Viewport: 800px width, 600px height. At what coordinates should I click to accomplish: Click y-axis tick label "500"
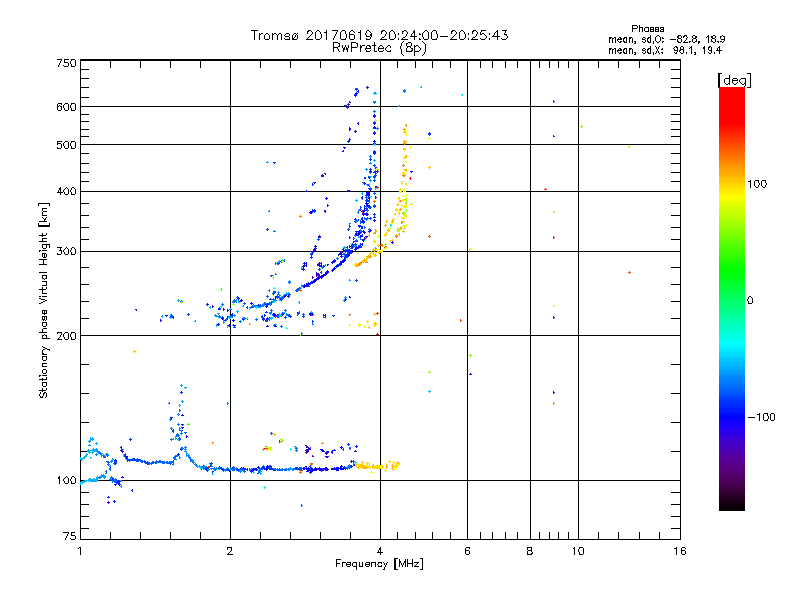coord(66,145)
